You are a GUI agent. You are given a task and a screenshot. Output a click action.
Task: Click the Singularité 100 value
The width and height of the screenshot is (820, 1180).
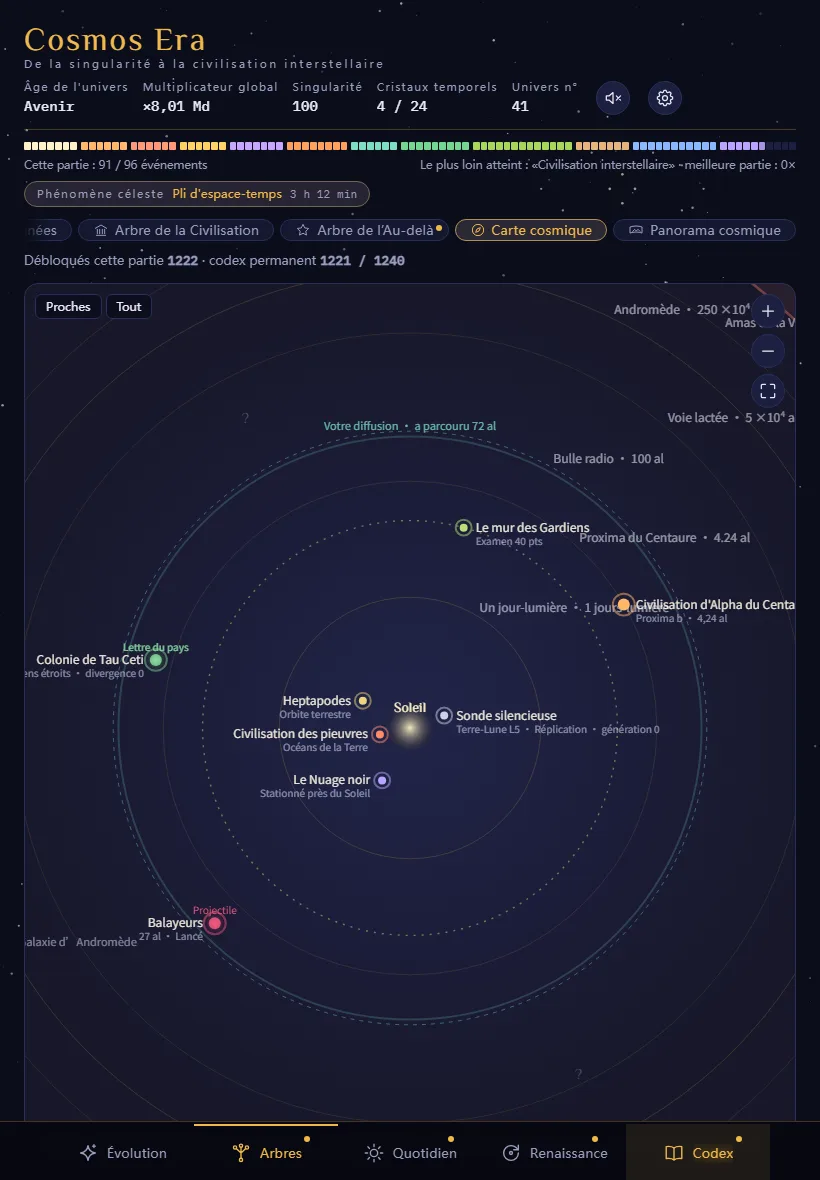coord(305,107)
